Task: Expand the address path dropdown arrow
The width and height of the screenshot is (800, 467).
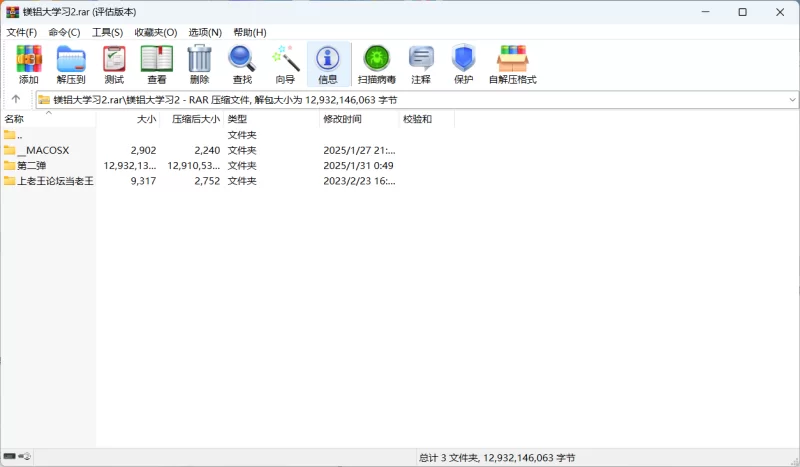Action: tap(792, 100)
